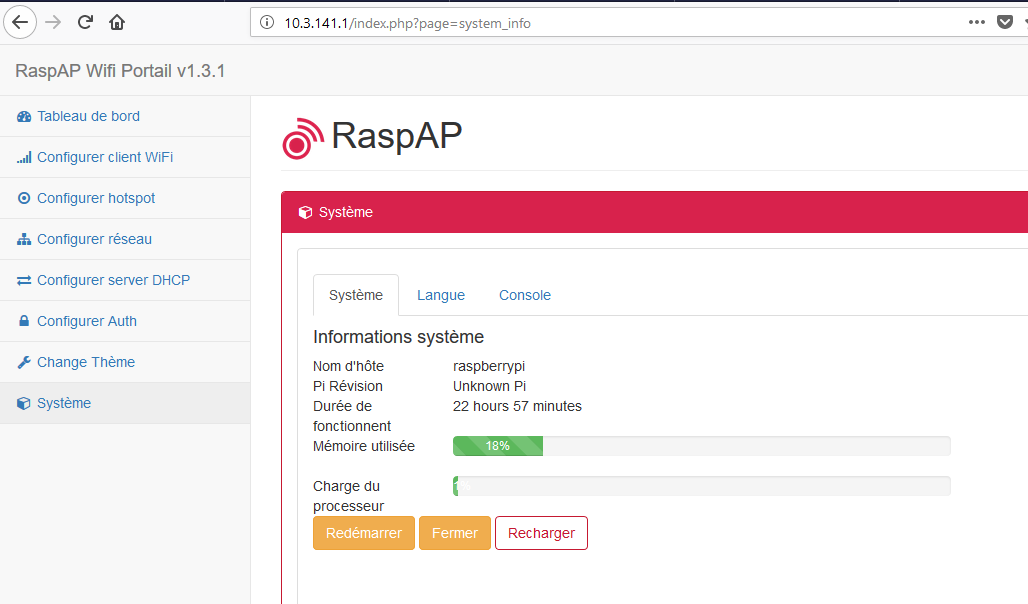Open Configurer client WiFi

(x=105, y=157)
